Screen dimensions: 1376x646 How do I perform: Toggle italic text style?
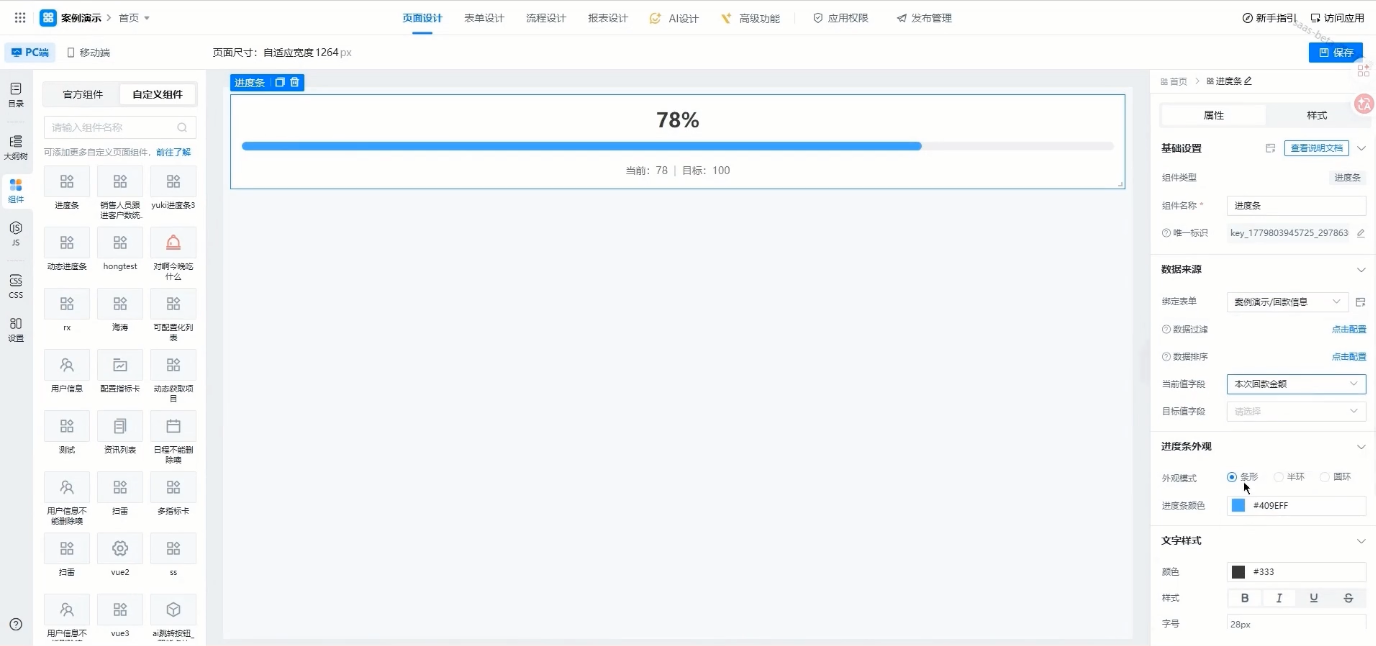(1279, 598)
